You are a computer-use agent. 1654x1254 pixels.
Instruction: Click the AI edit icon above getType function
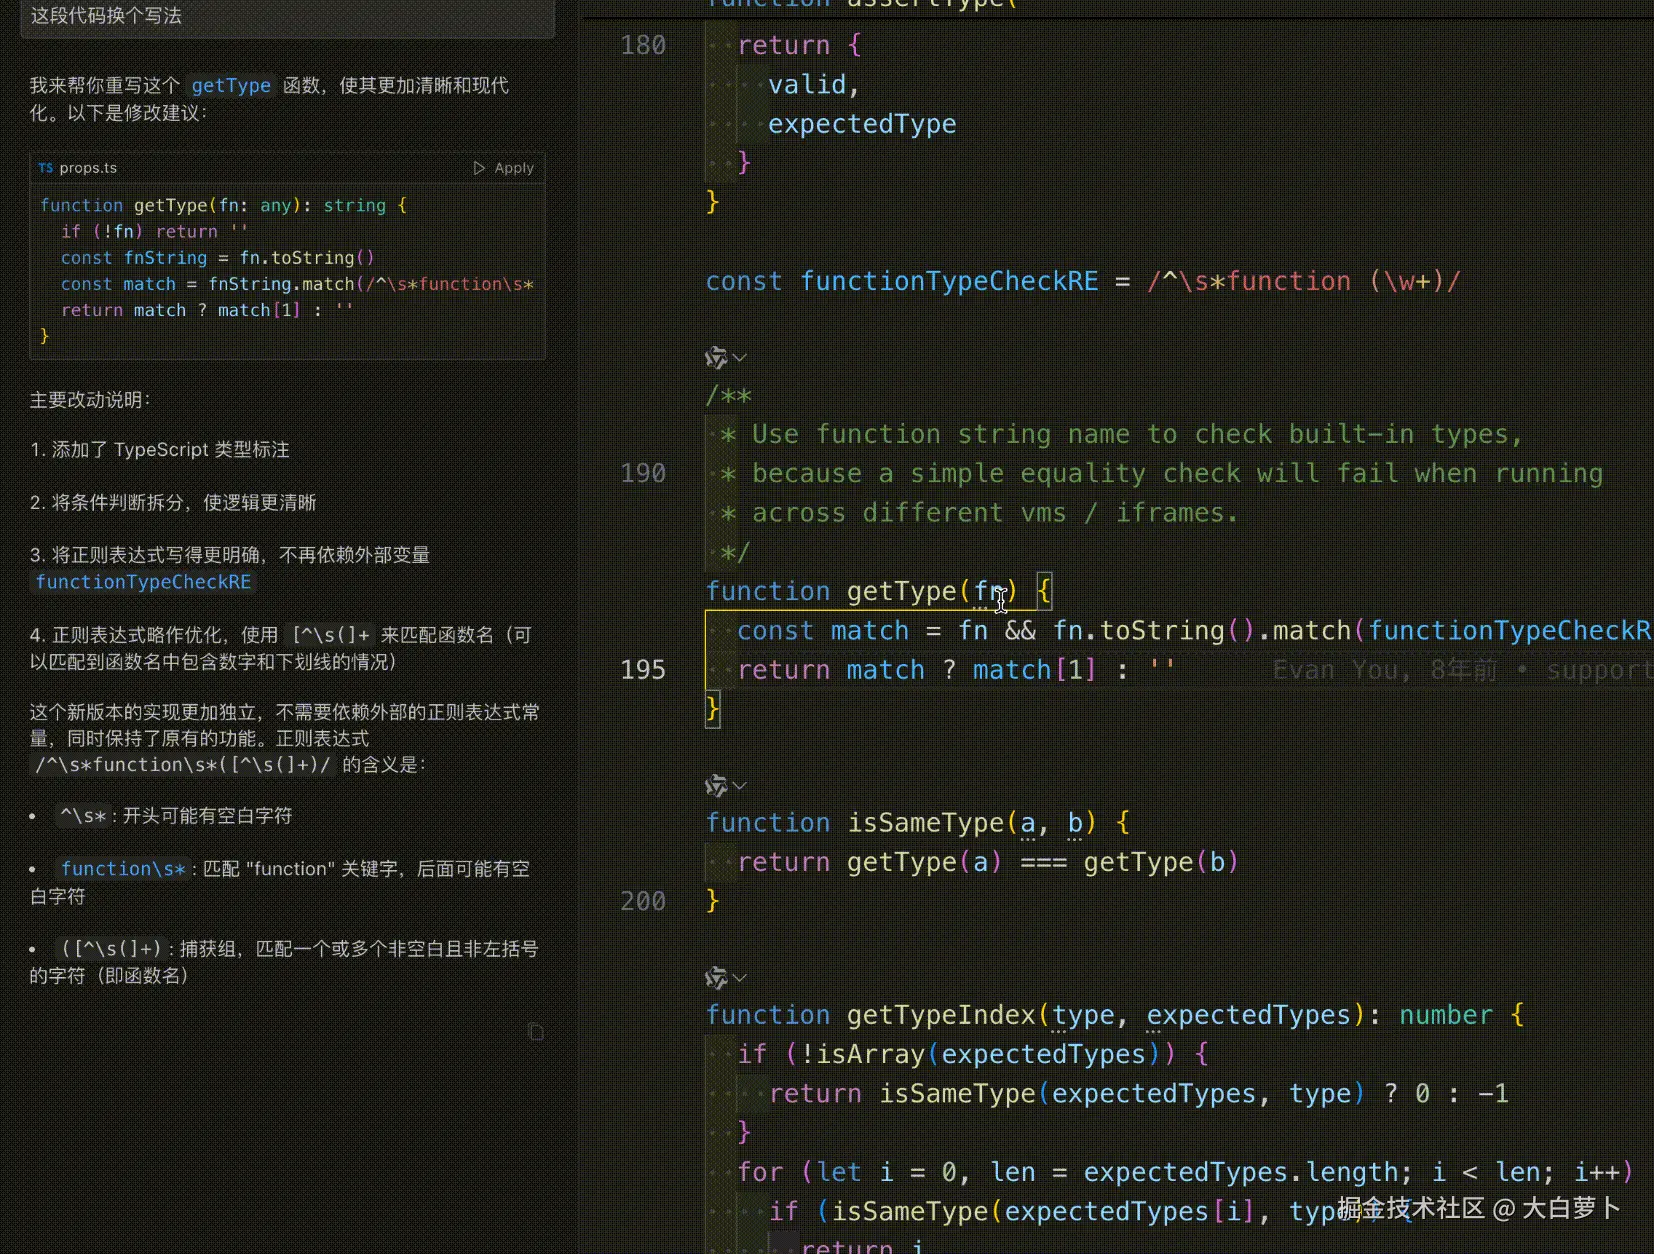tap(716, 358)
